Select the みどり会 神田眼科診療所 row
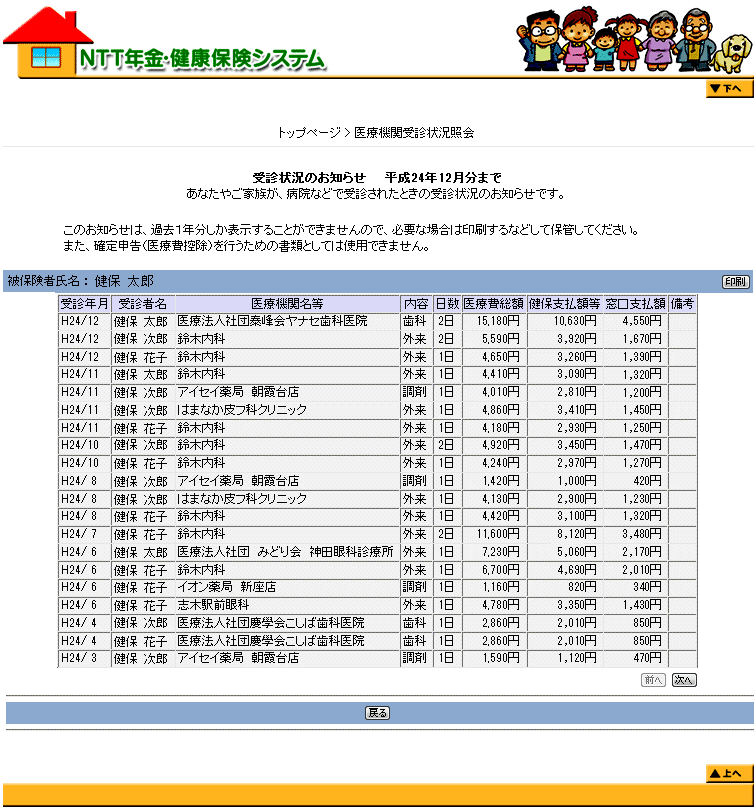The image size is (755, 811). coord(284,552)
